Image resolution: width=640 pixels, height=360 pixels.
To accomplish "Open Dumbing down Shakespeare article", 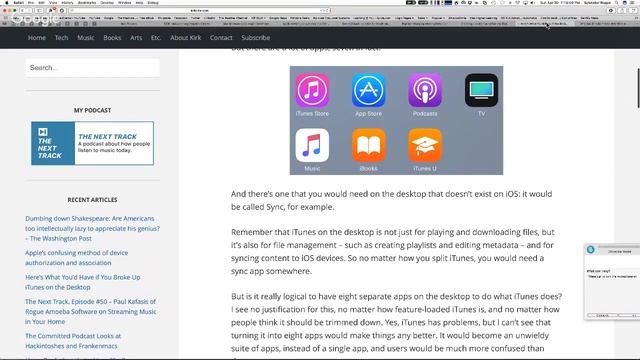I will (93, 229).
